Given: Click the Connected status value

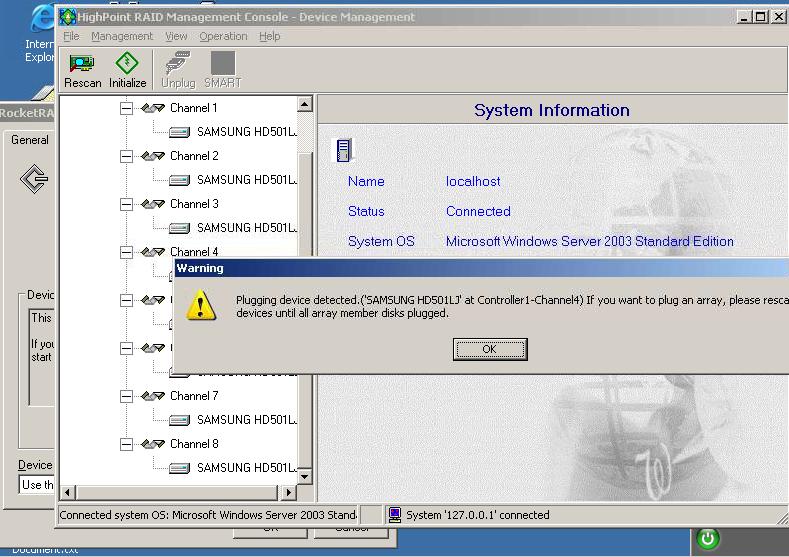Looking at the screenshot, I should [478, 211].
